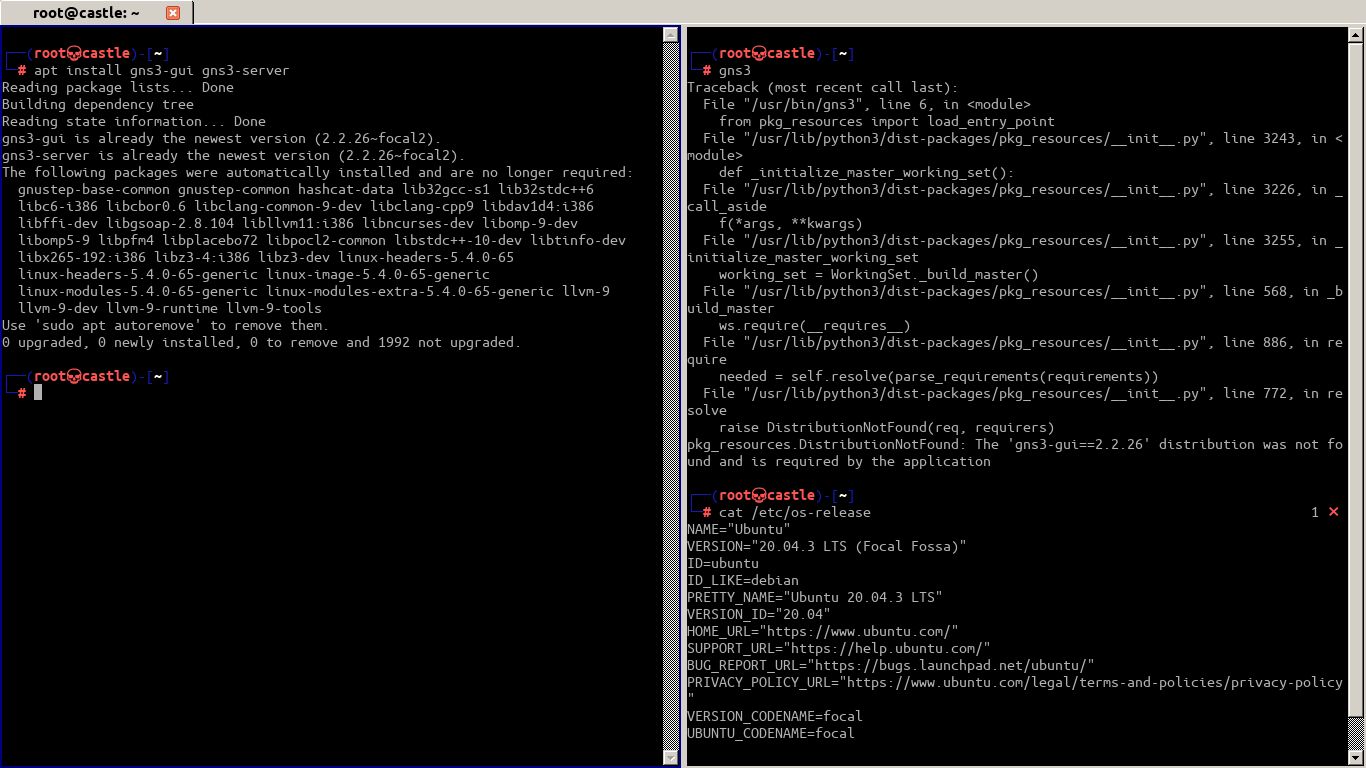Click 'working_set = WorkingSet._build_master()' line
The image size is (1366, 768).
coord(879,274)
